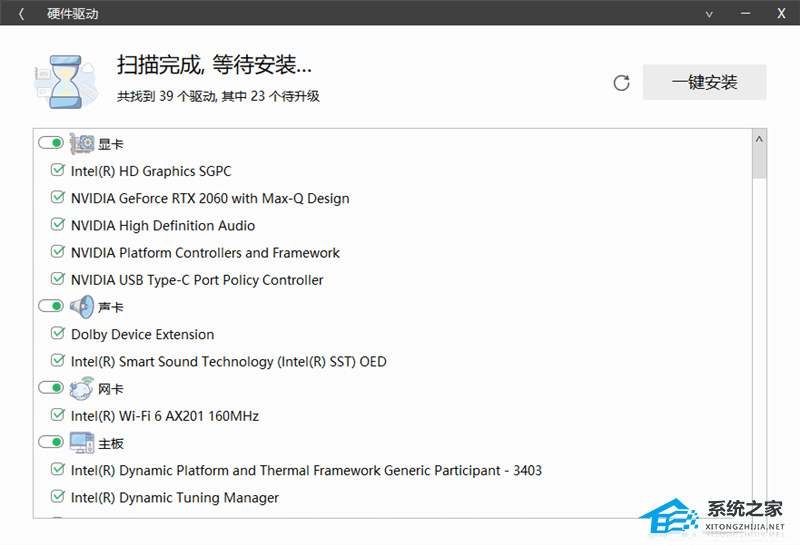Screen dimensions: 800x545
Task: Click the 扫描完成, 等待安装 heading
Action: 214,65
